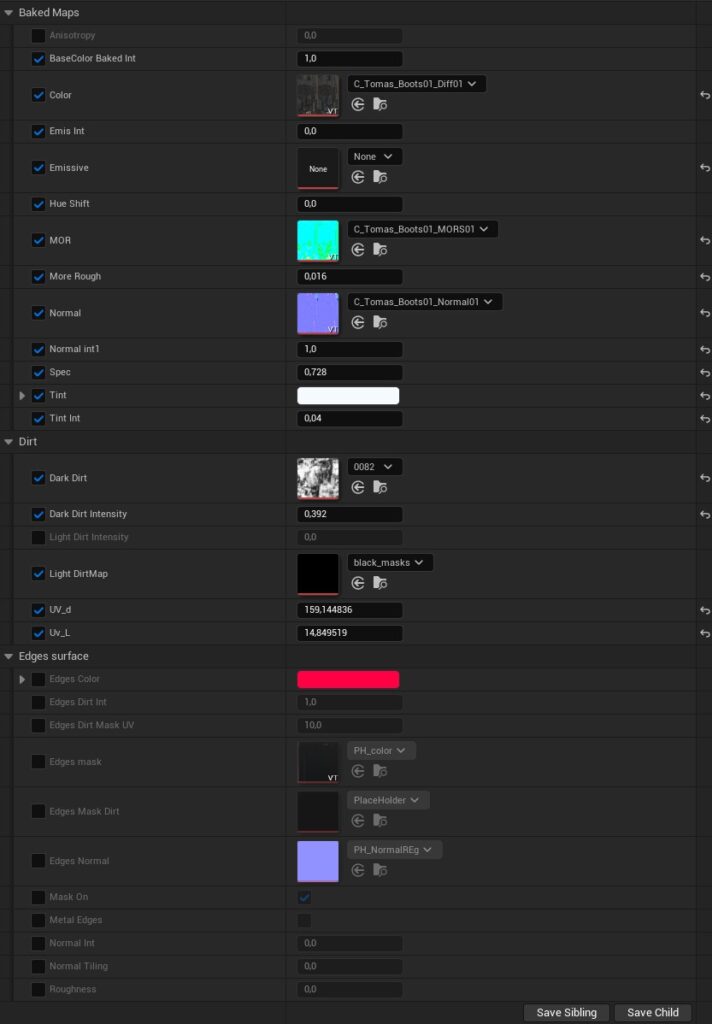Edit the UV_d value 159,144836
712x1024 pixels.
(x=349, y=610)
